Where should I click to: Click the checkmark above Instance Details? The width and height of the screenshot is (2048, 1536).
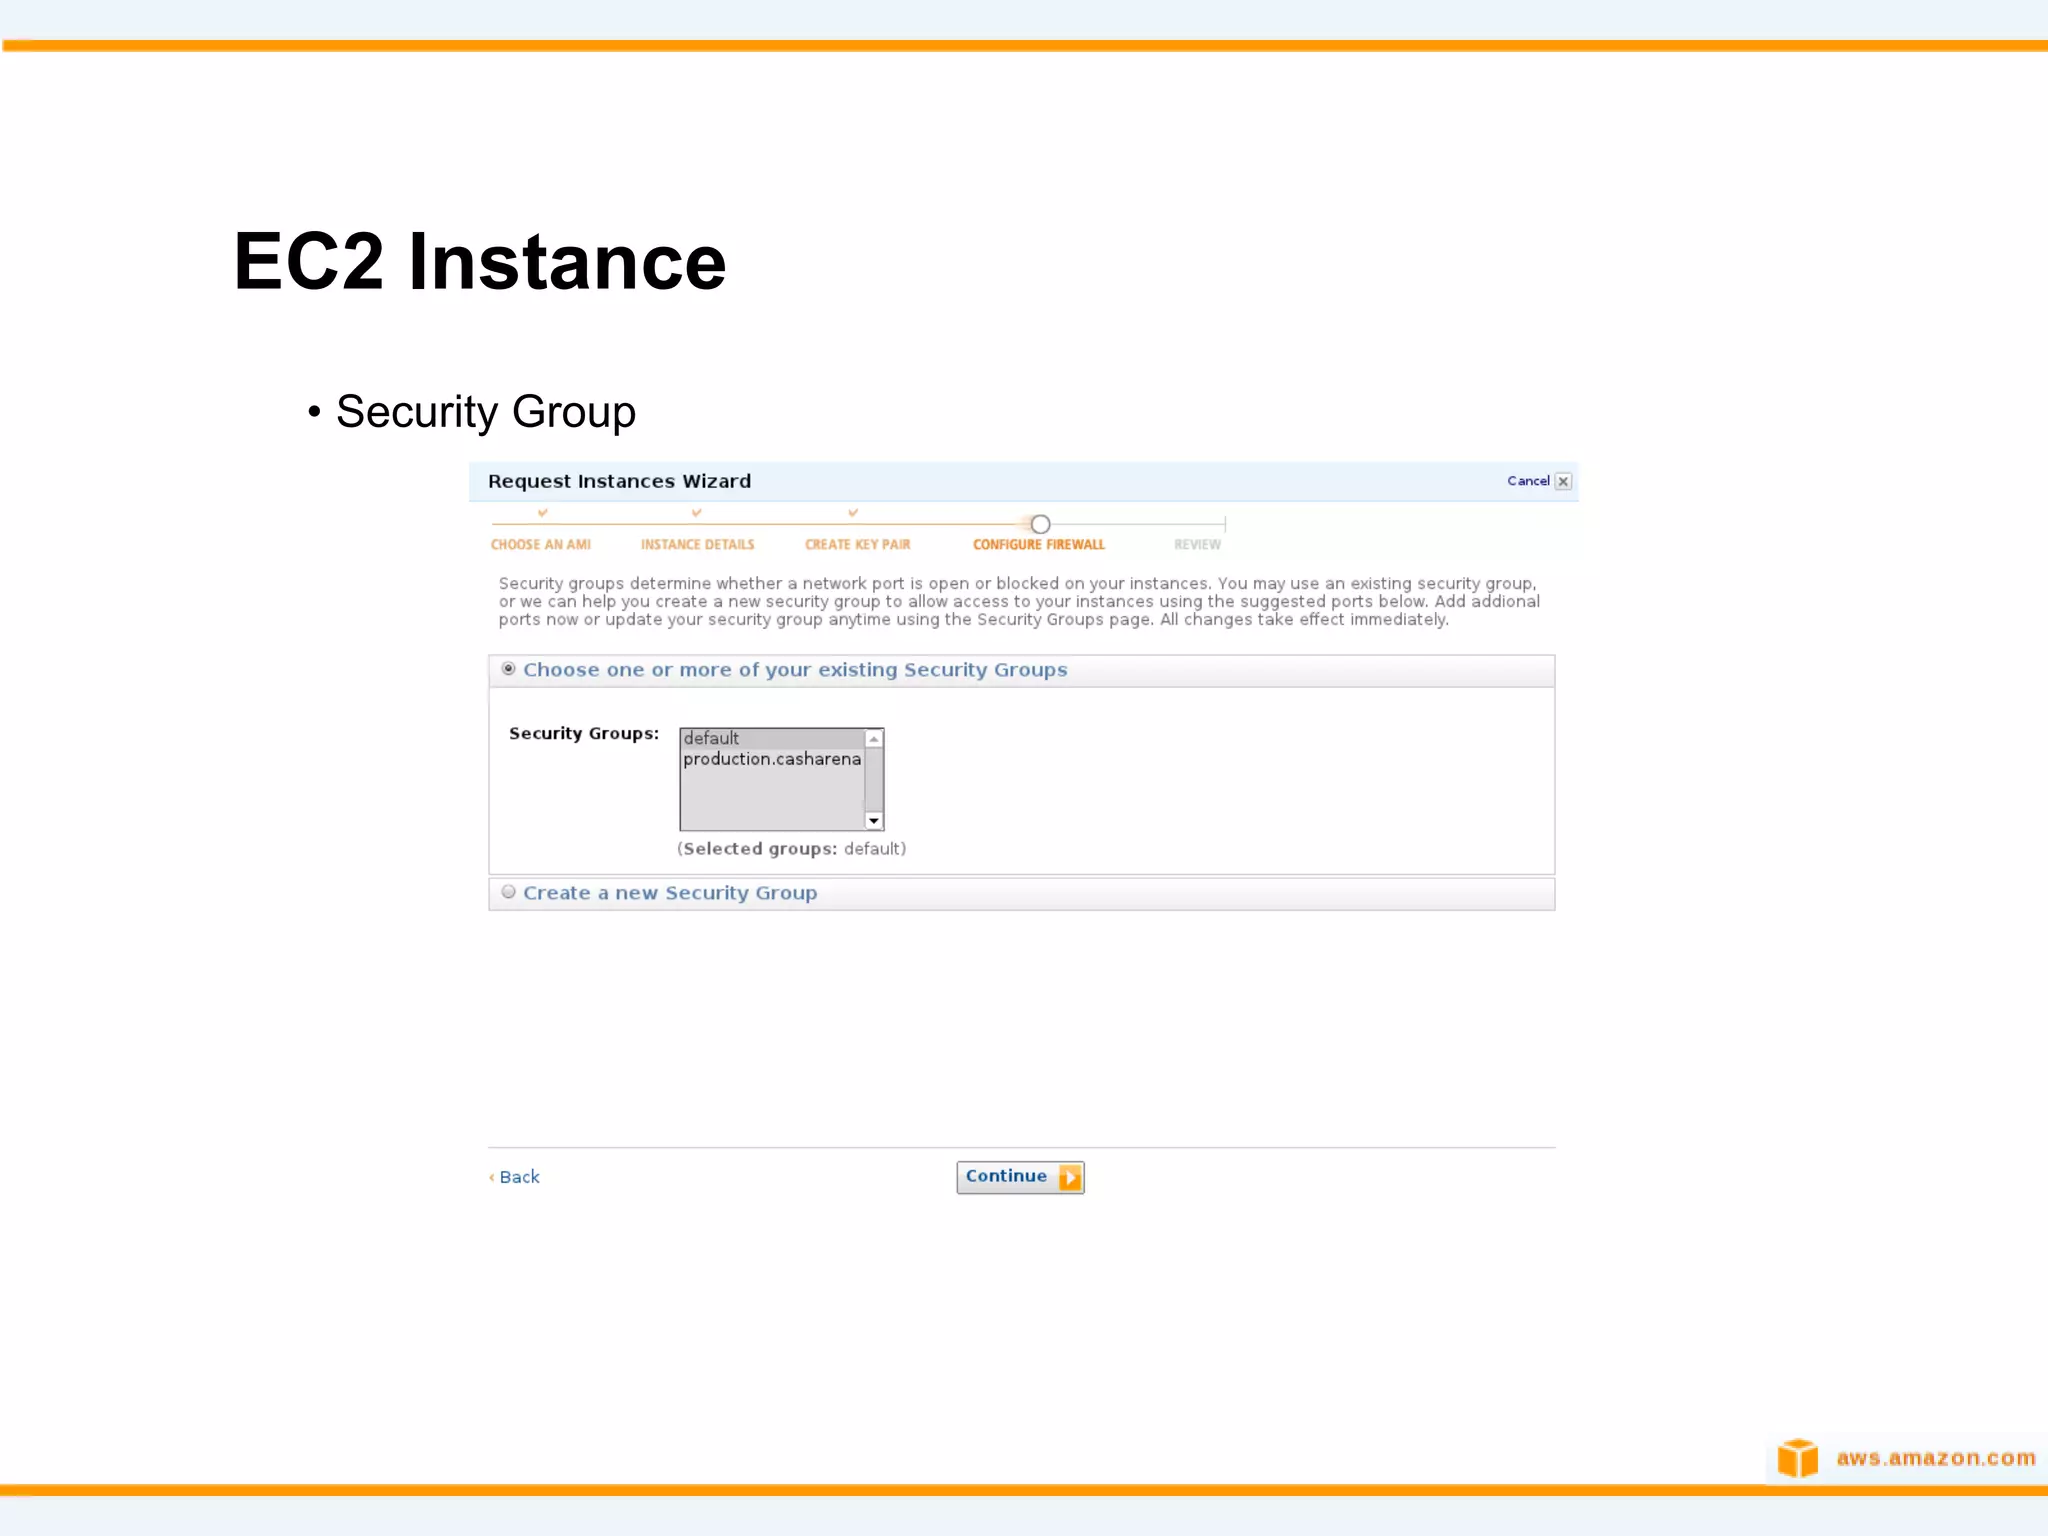tap(697, 513)
